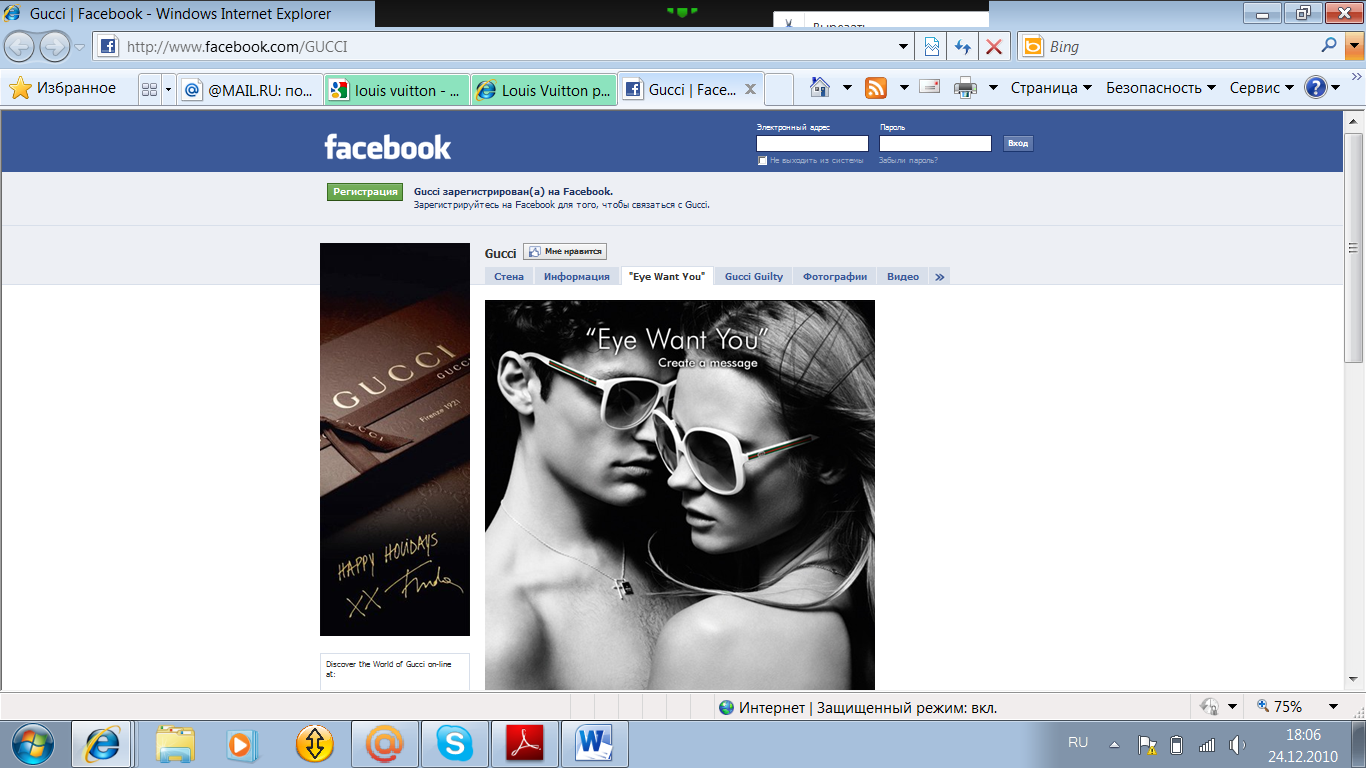1366x768 pixels.
Task: Click the Home page icon
Action: tap(820, 88)
